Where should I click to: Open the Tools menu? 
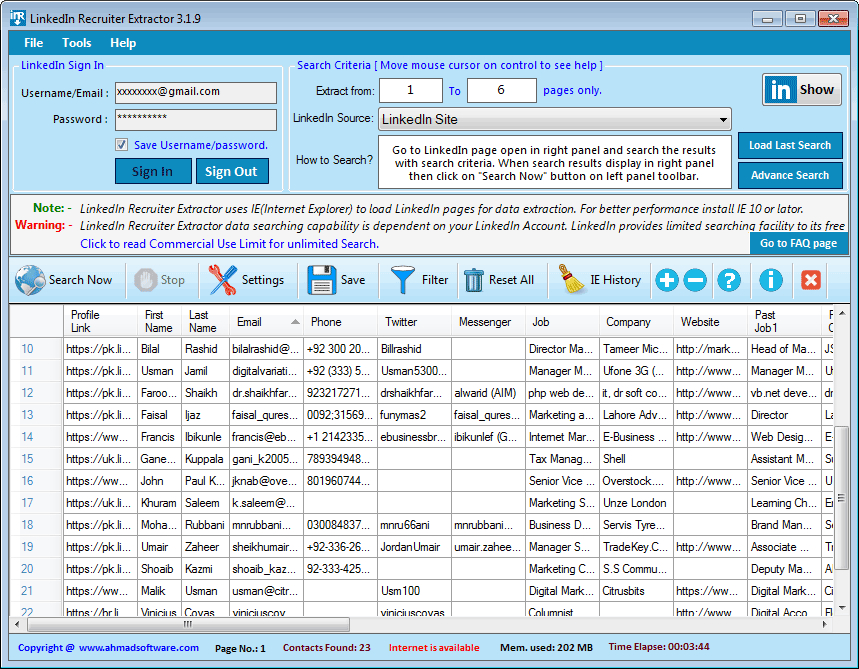[x=77, y=43]
